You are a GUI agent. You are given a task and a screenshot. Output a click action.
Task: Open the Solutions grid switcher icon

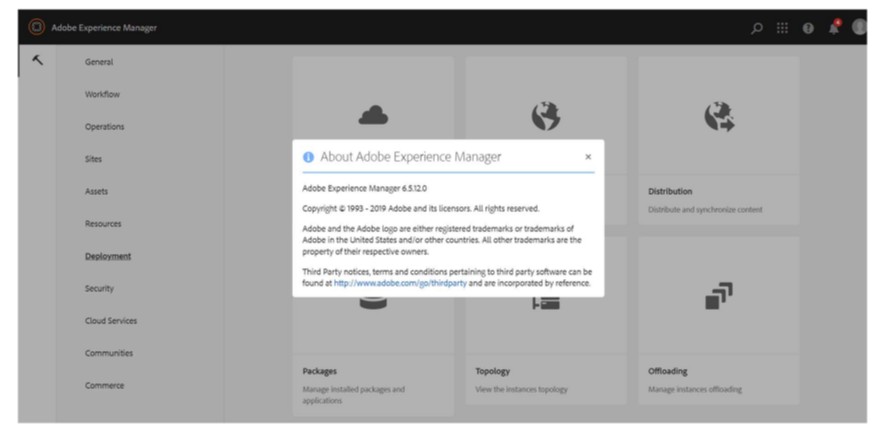click(x=782, y=28)
